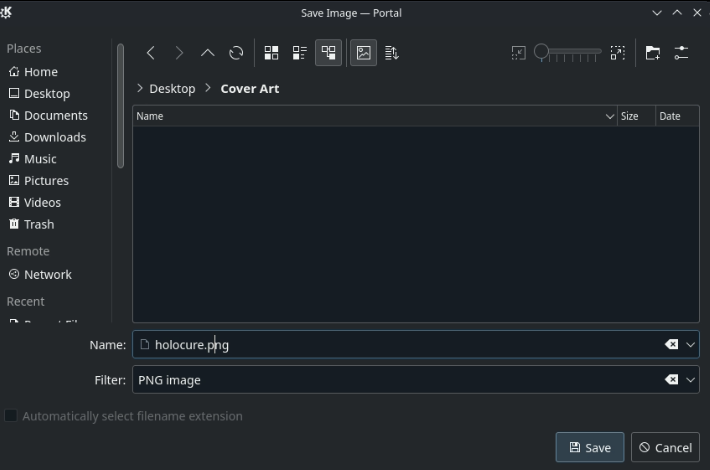Switch to icons view mode
Screen dimensions: 710x470
pyautogui.click(x=271, y=53)
